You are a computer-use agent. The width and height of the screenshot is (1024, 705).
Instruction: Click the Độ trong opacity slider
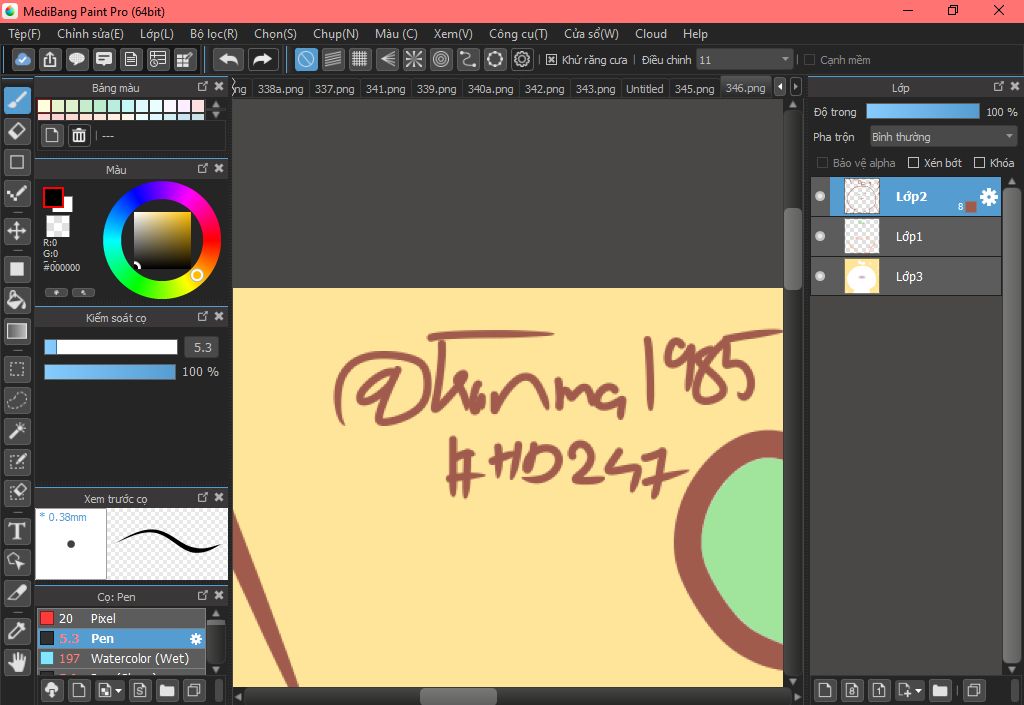coord(923,112)
